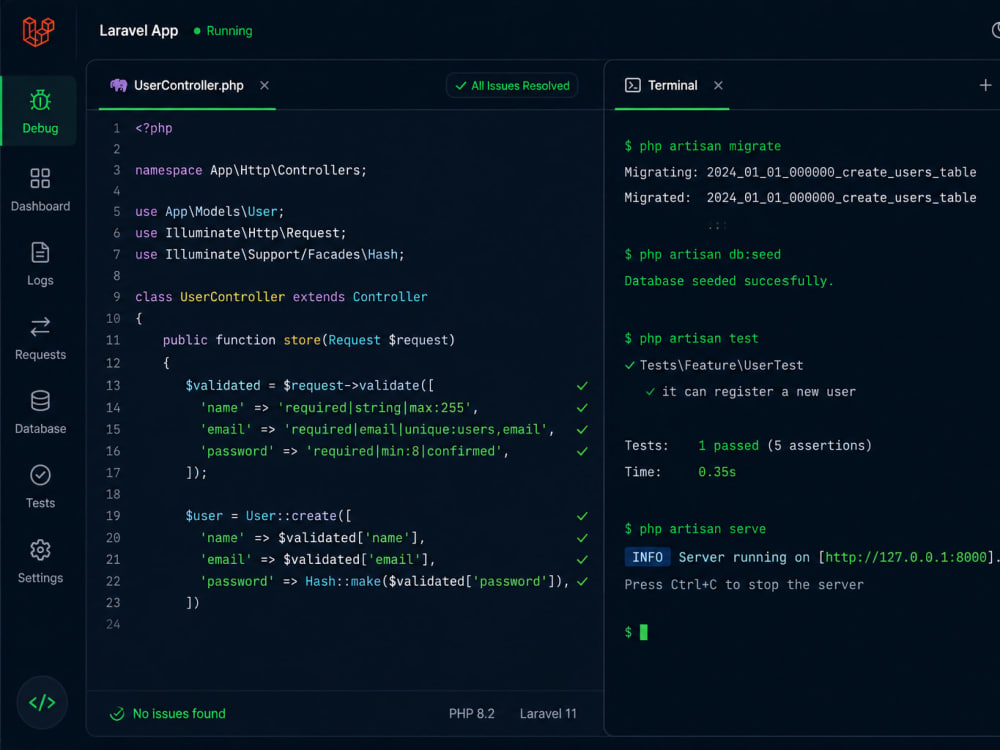
Task: Click the check mark on line 13
Action: [x=582, y=386]
